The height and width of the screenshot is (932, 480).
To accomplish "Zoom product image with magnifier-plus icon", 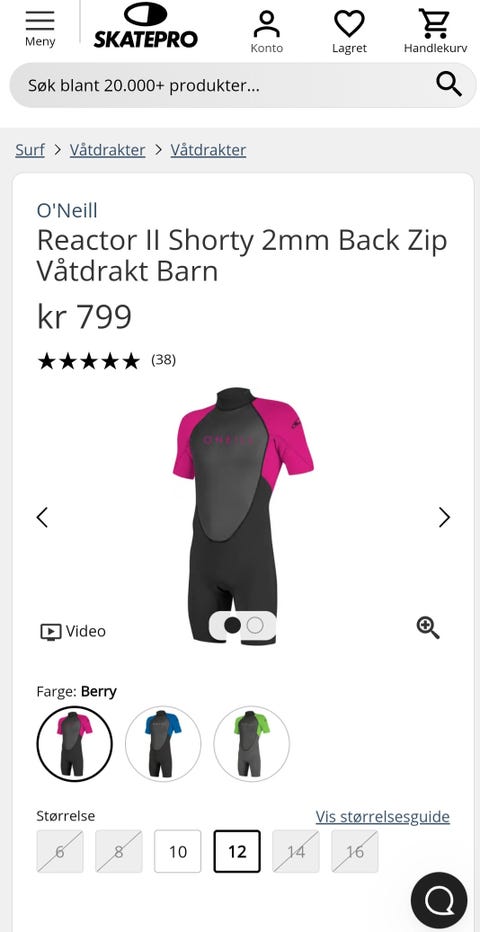I will 428,628.
